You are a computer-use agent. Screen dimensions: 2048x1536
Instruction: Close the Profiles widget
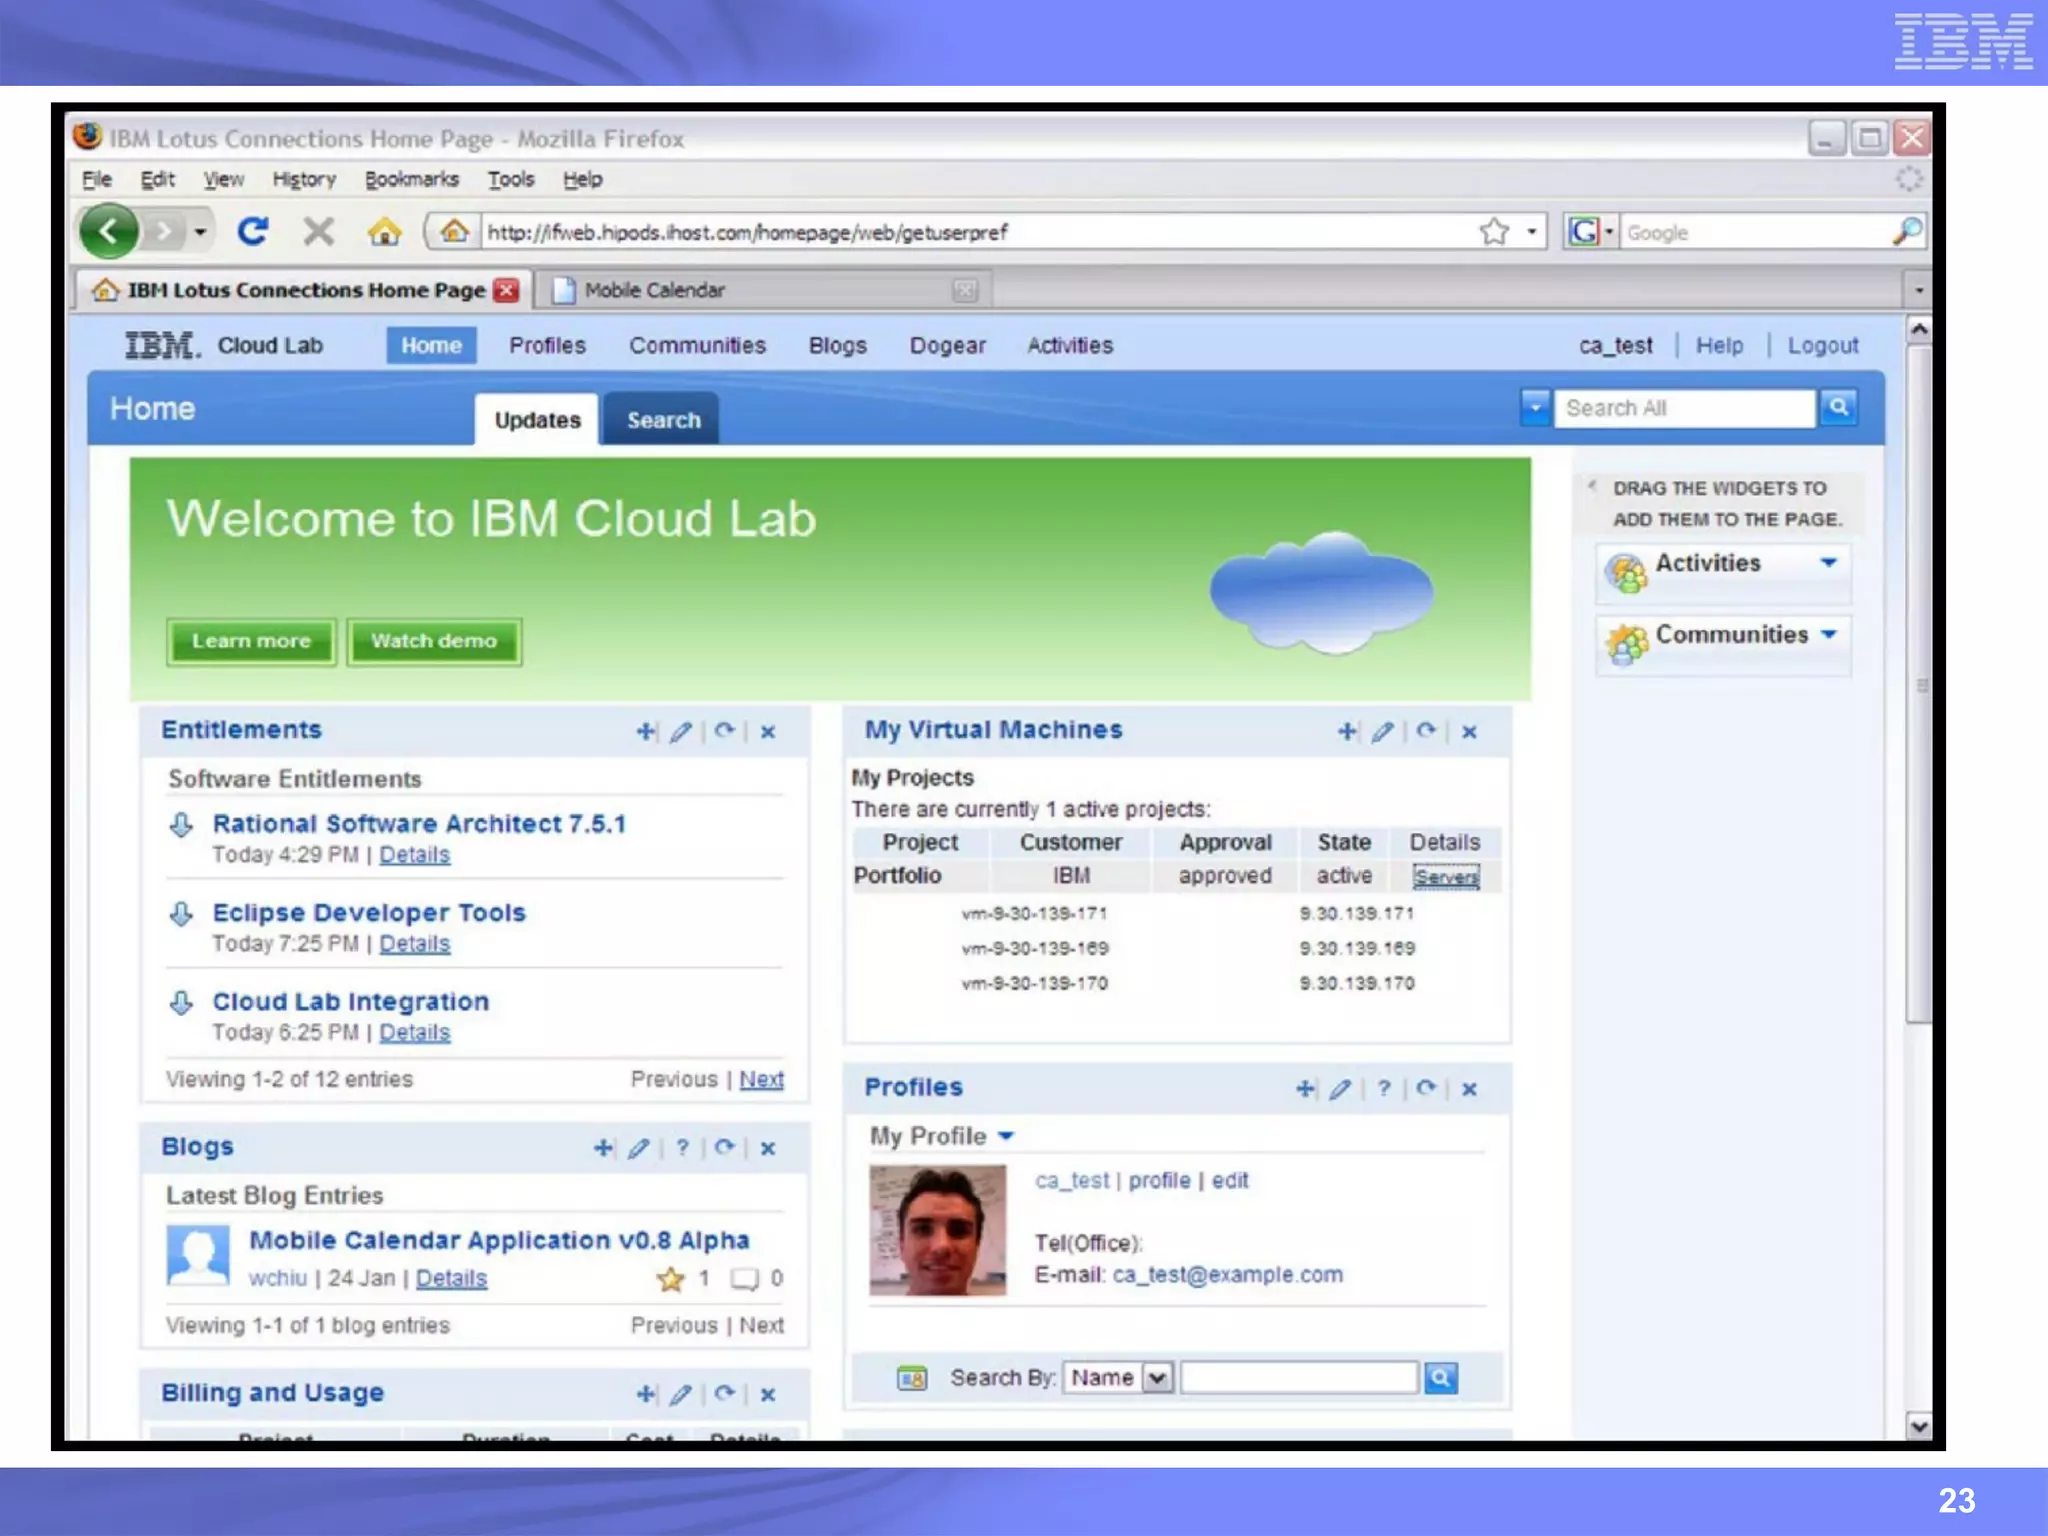pyautogui.click(x=1469, y=1088)
